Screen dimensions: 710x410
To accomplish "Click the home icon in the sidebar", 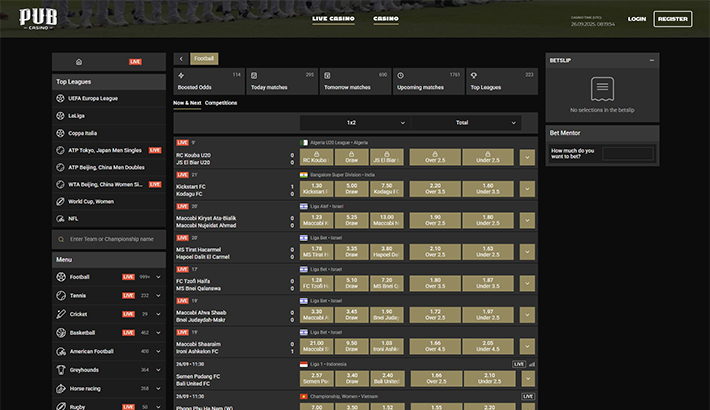I will pyautogui.click(x=79, y=62).
